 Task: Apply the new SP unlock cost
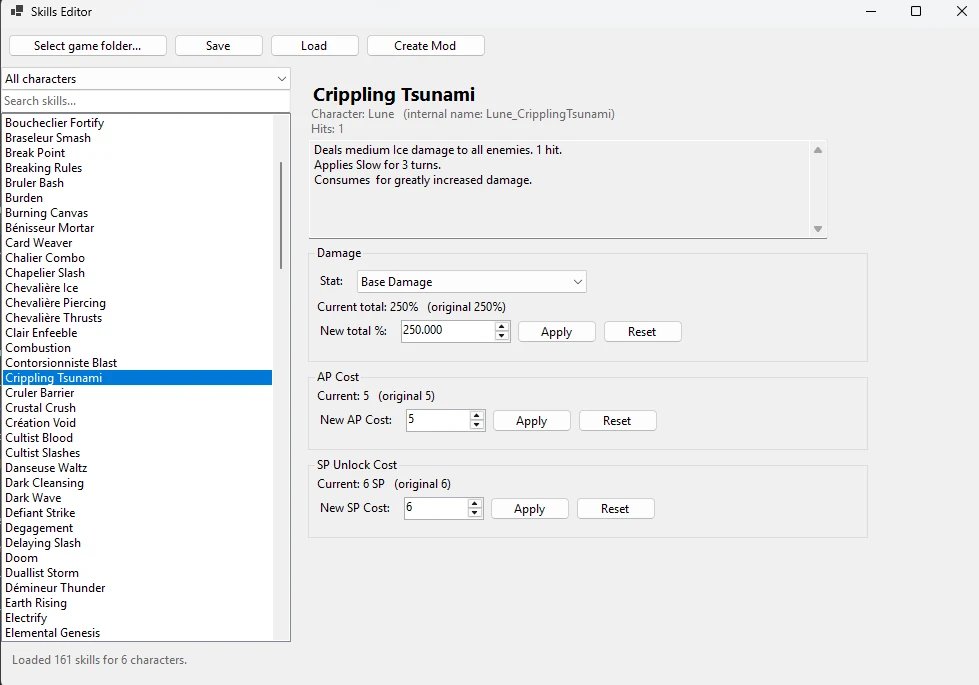pyautogui.click(x=530, y=508)
